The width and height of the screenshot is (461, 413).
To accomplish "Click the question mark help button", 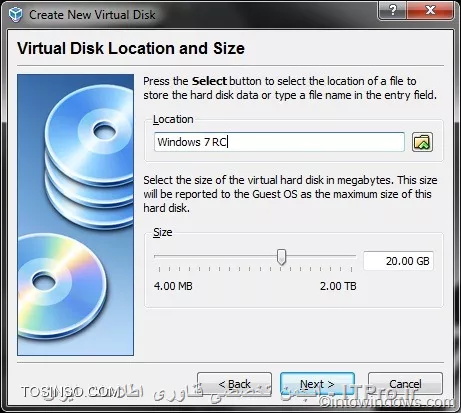I will (x=392, y=10).
